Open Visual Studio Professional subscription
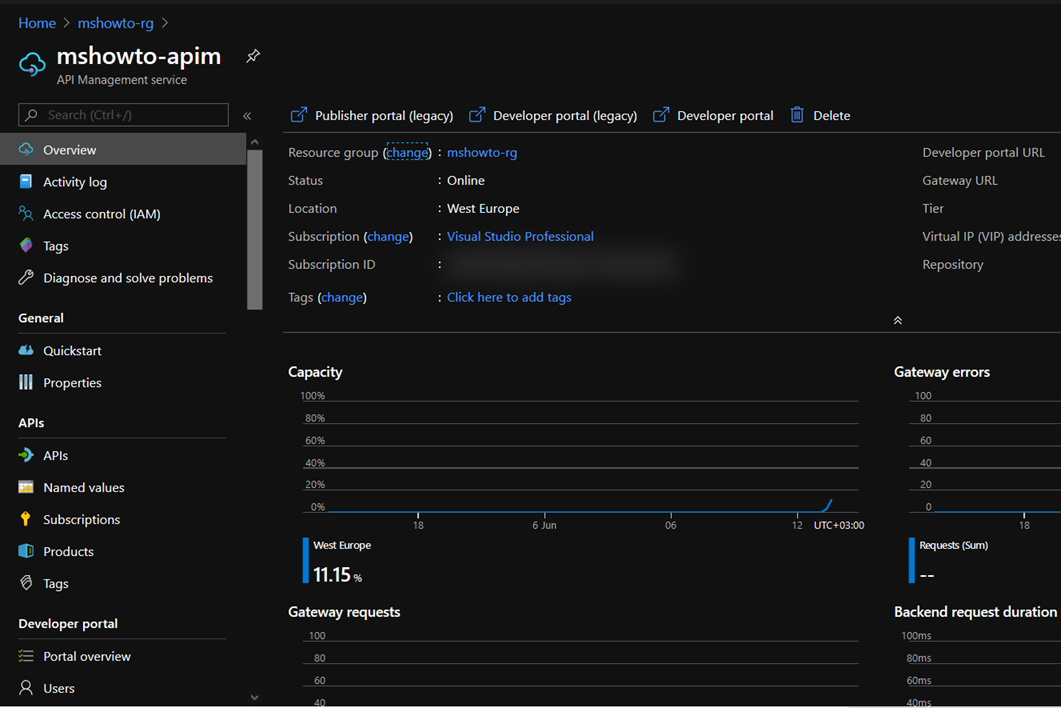 [520, 236]
